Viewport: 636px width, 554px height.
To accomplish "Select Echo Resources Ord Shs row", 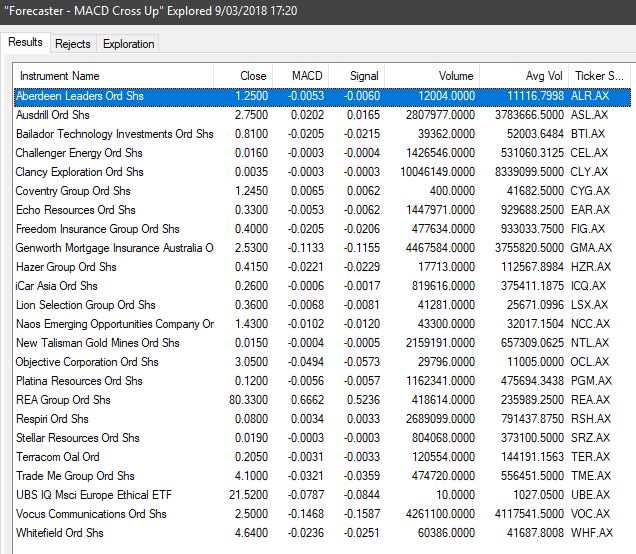I will pyautogui.click(x=322, y=210).
